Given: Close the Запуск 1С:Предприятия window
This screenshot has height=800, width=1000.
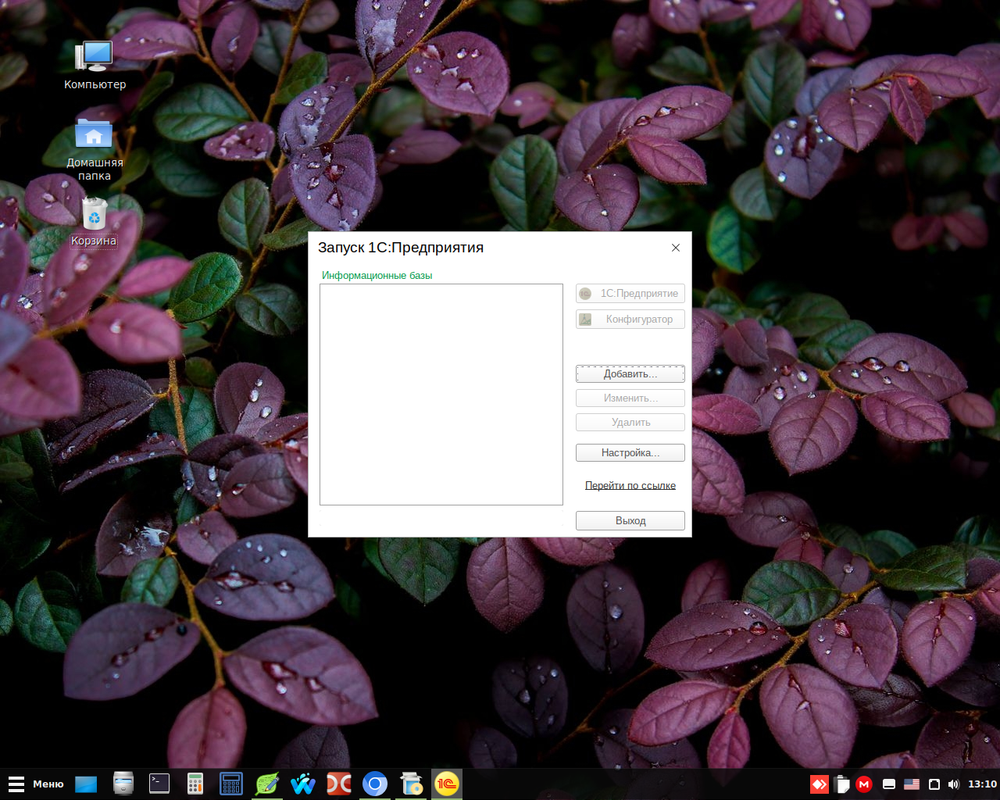Looking at the screenshot, I should point(675,248).
